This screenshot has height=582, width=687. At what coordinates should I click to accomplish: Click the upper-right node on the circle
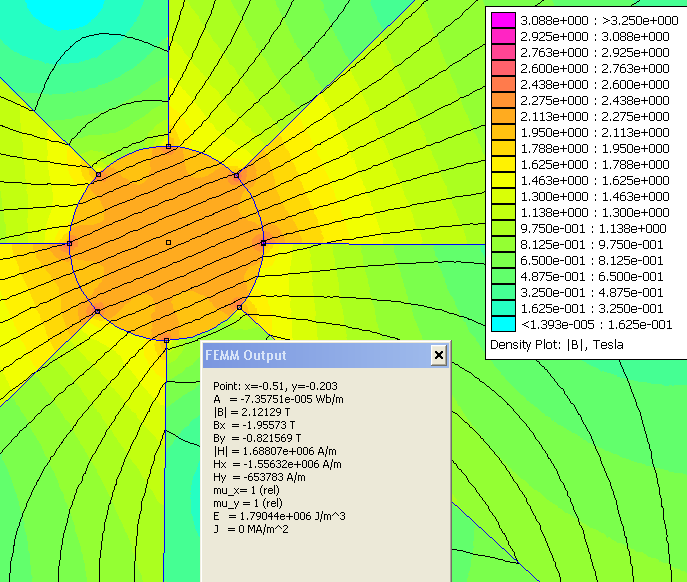pyautogui.click(x=237, y=175)
